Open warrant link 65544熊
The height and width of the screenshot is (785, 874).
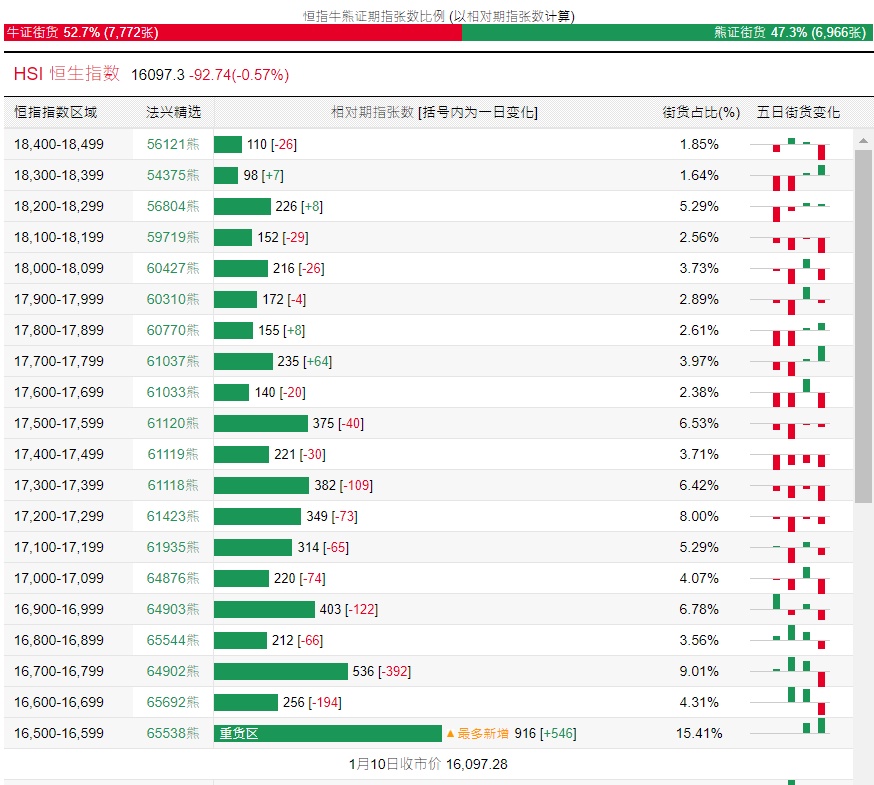173,640
